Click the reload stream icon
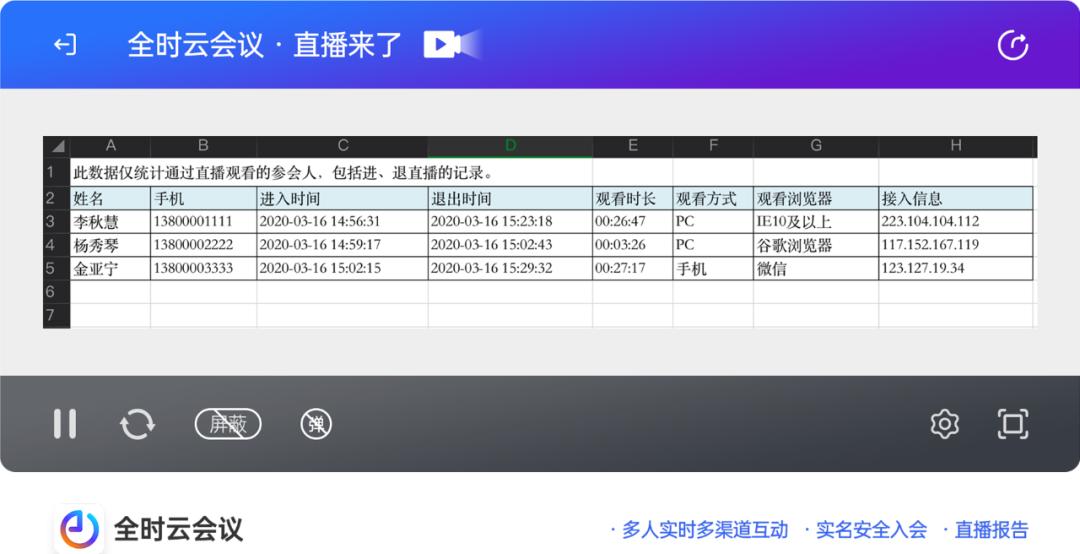1080x554 pixels. pyautogui.click(x=137, y=424)
